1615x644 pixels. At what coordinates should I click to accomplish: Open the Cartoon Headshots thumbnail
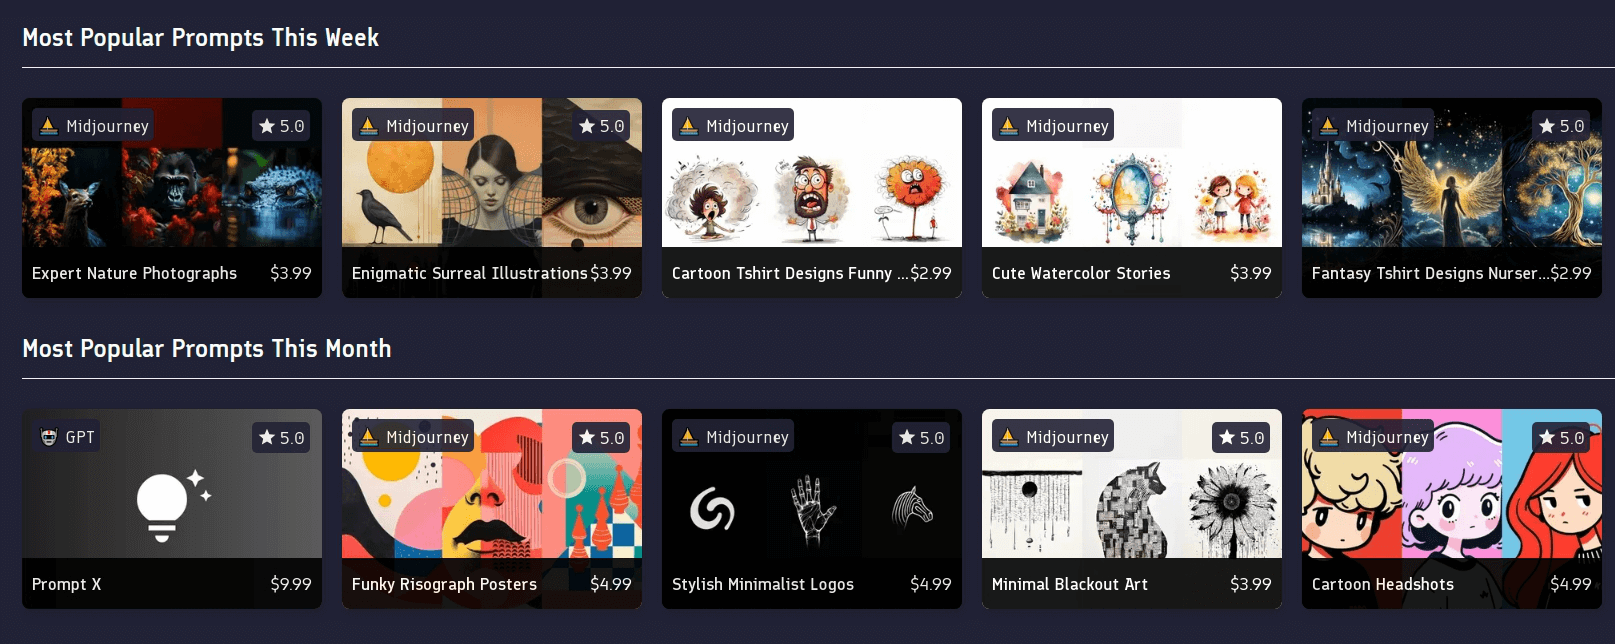1452,484
